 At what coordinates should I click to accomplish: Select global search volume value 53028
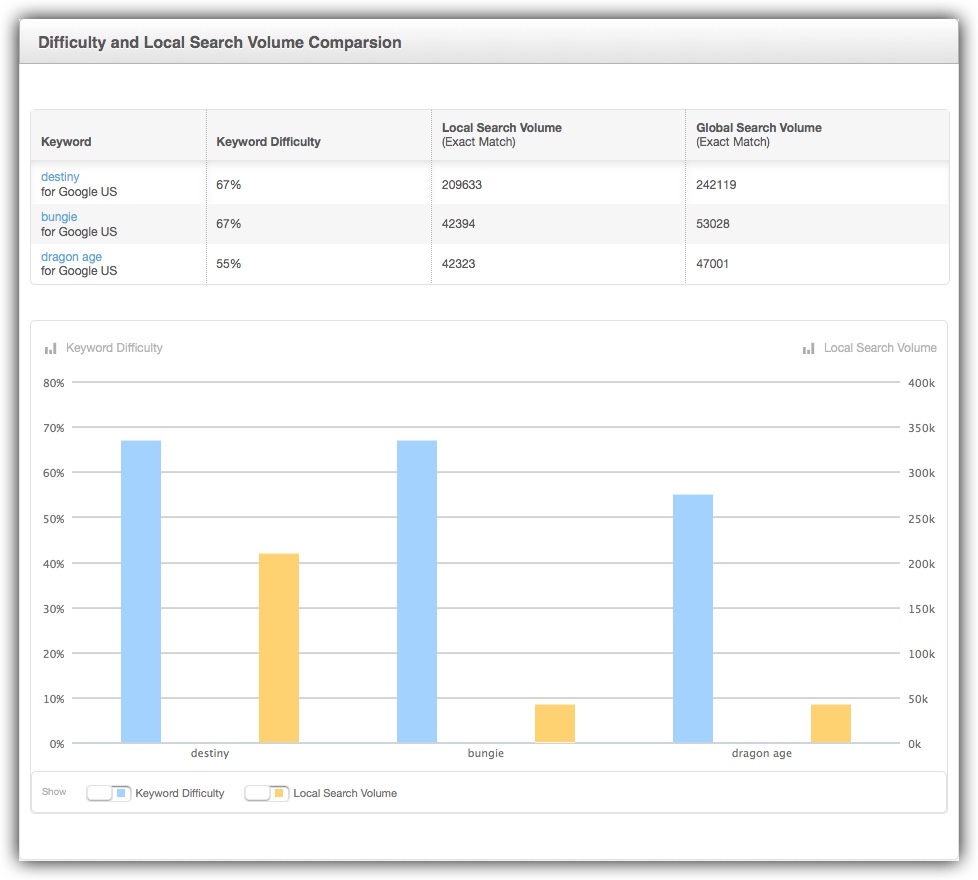pos(713,224)
